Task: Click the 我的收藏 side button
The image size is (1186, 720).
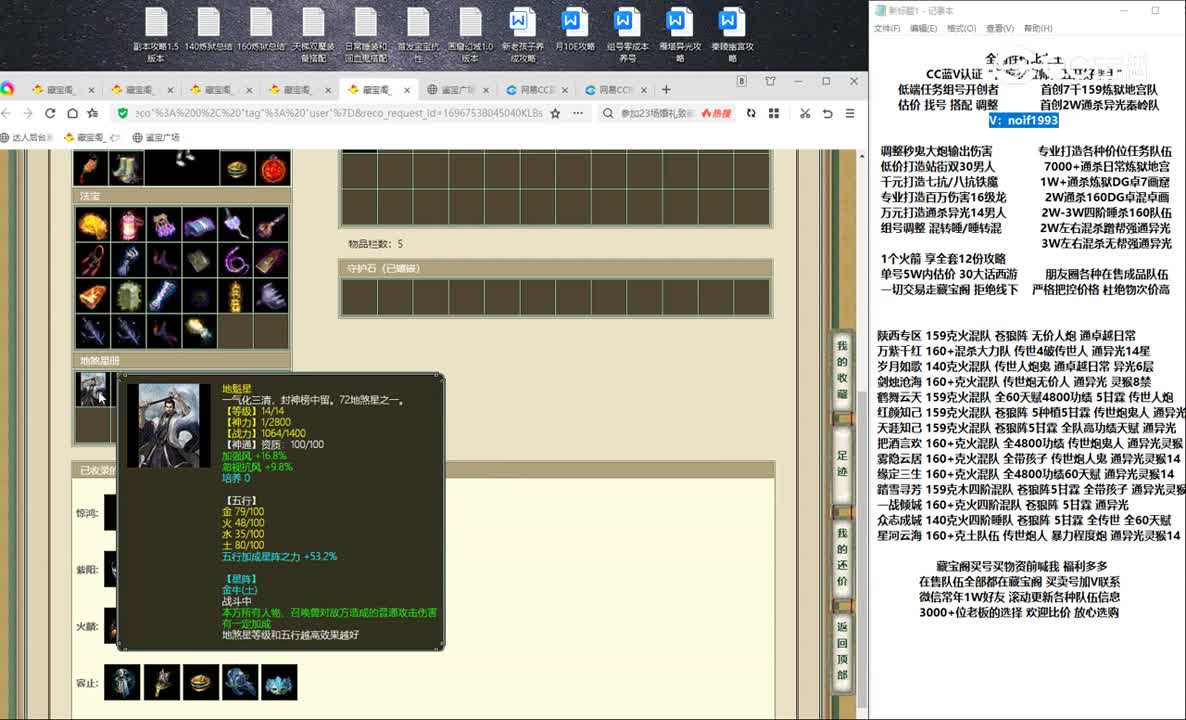Action: coord(842,370)
